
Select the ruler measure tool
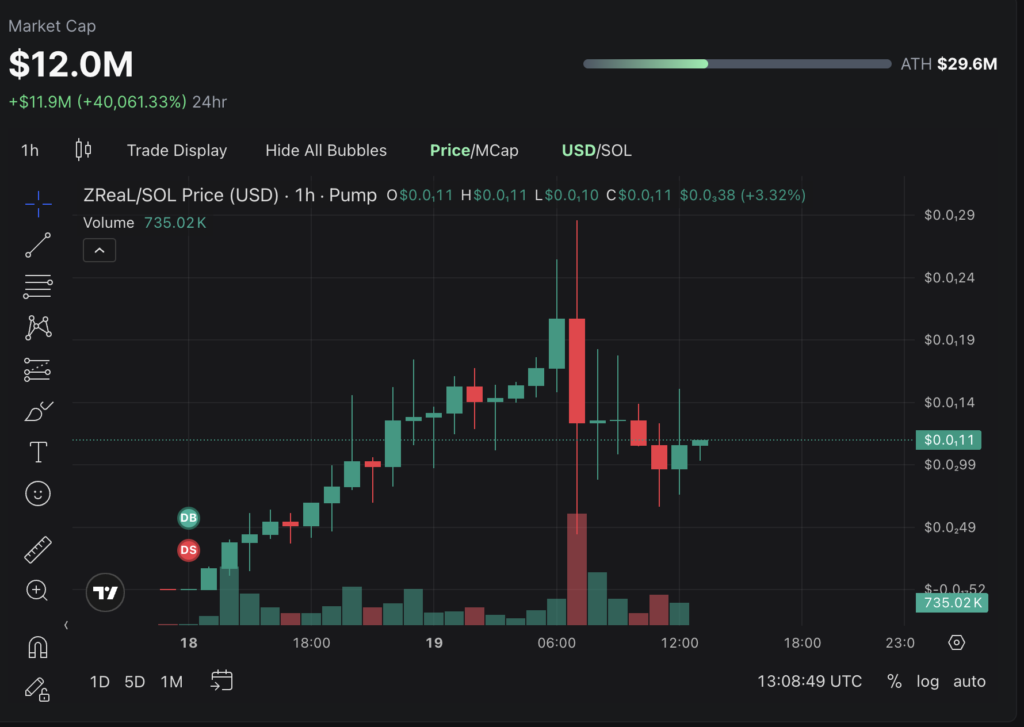click(x=38, y=549)
